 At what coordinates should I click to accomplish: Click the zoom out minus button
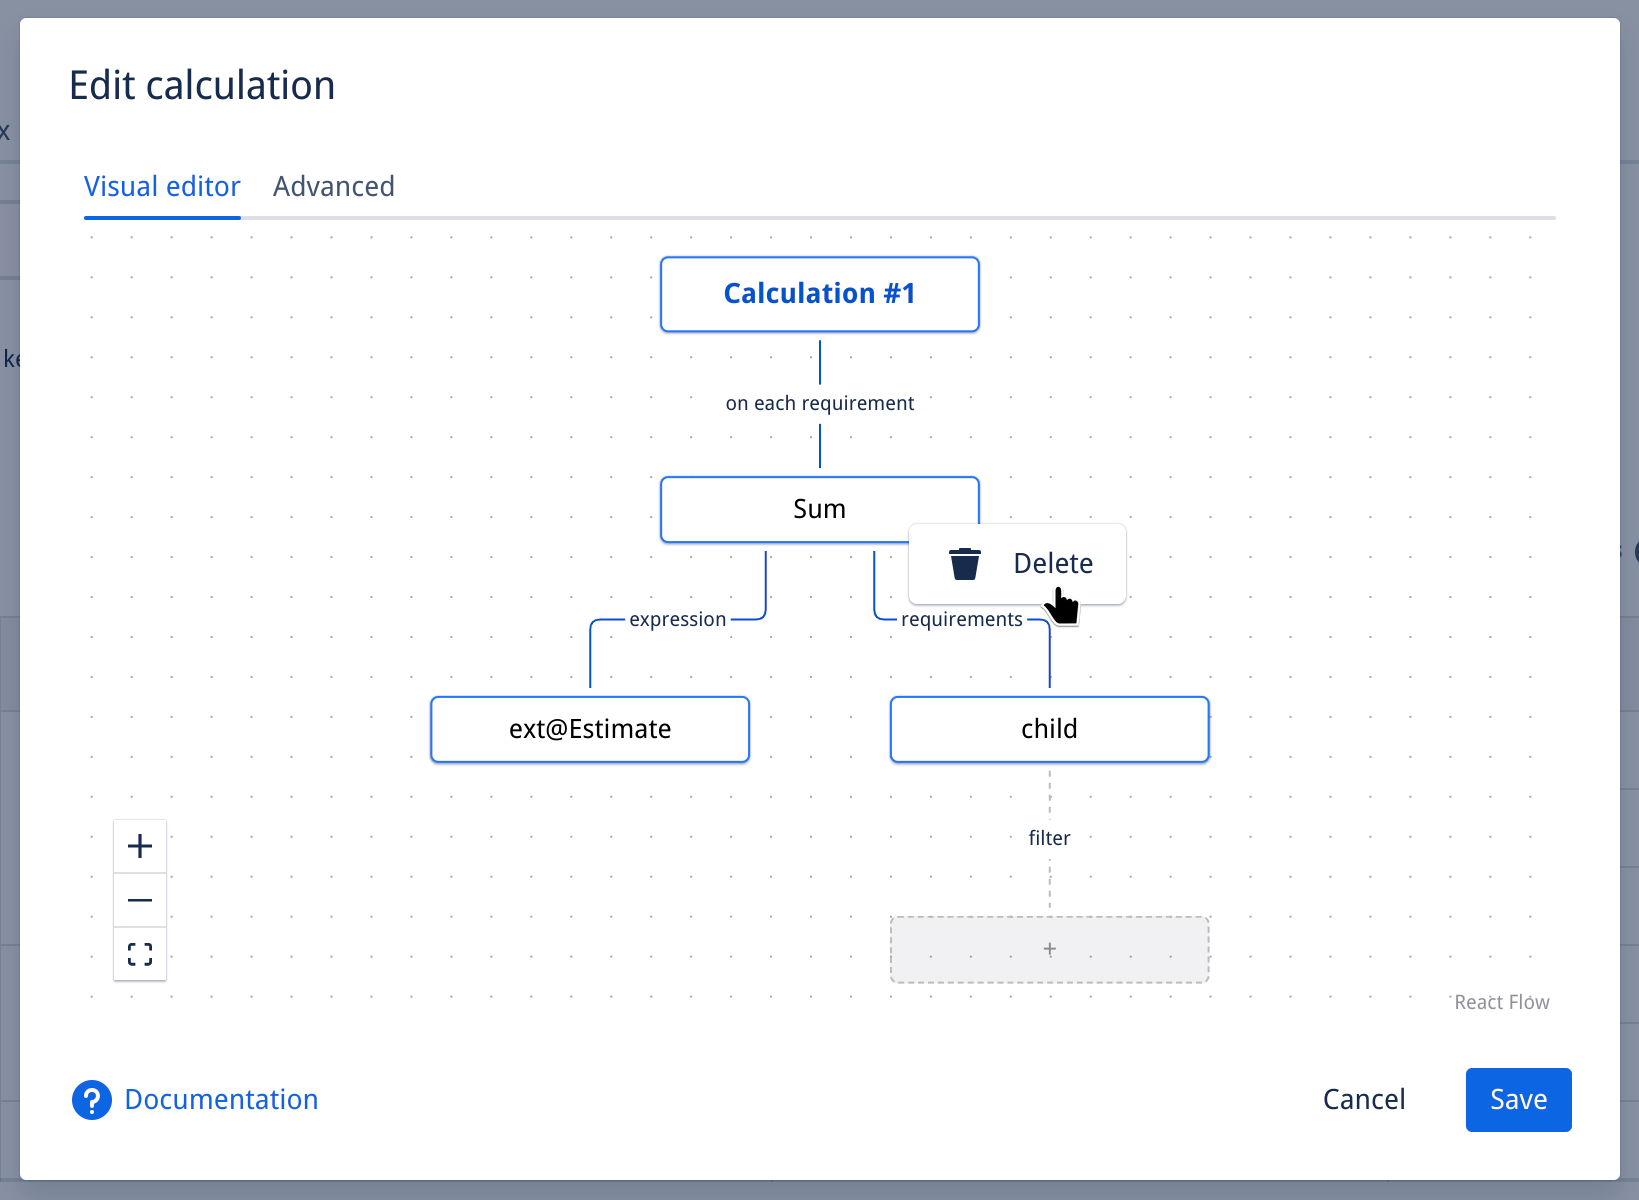[140, 900]
